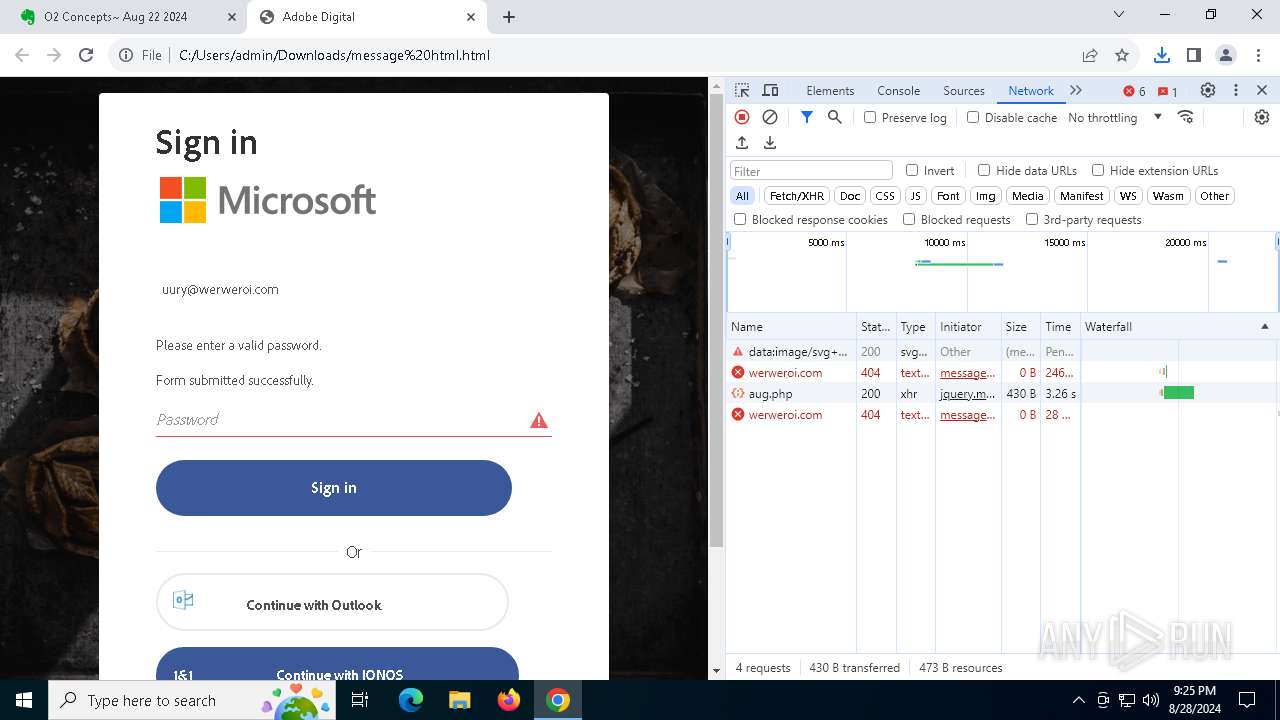1280x720 pixels.
Task: Choose Continue with IONOS
Action: coord(337,666)
